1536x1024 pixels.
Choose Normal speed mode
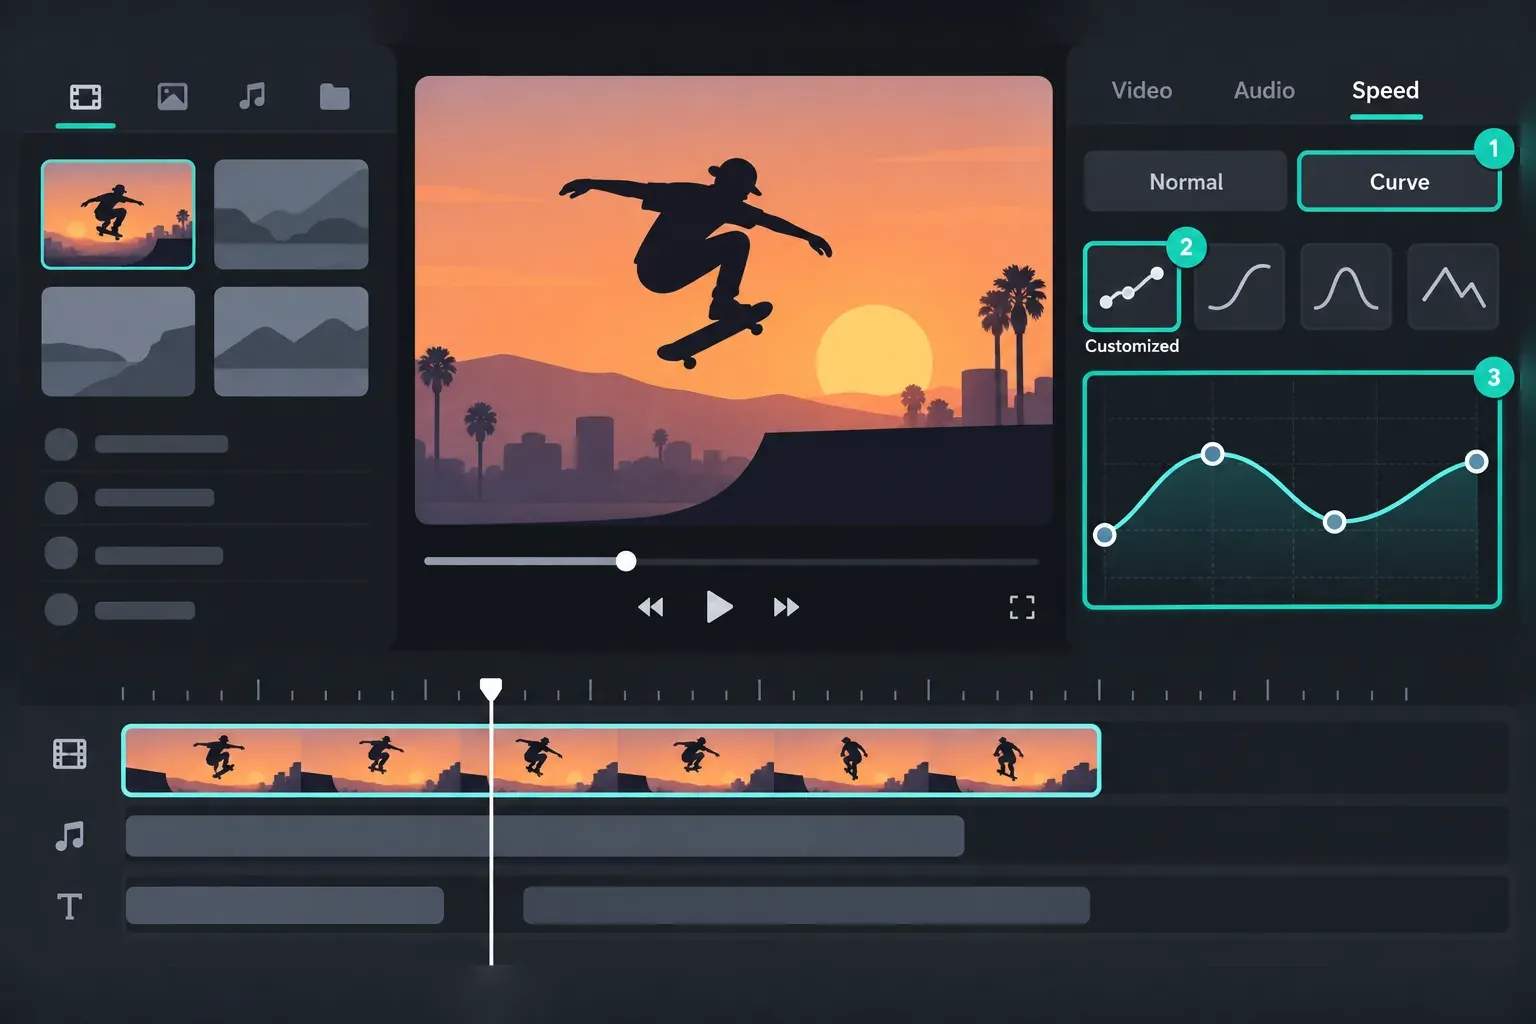coord(1186,181)
